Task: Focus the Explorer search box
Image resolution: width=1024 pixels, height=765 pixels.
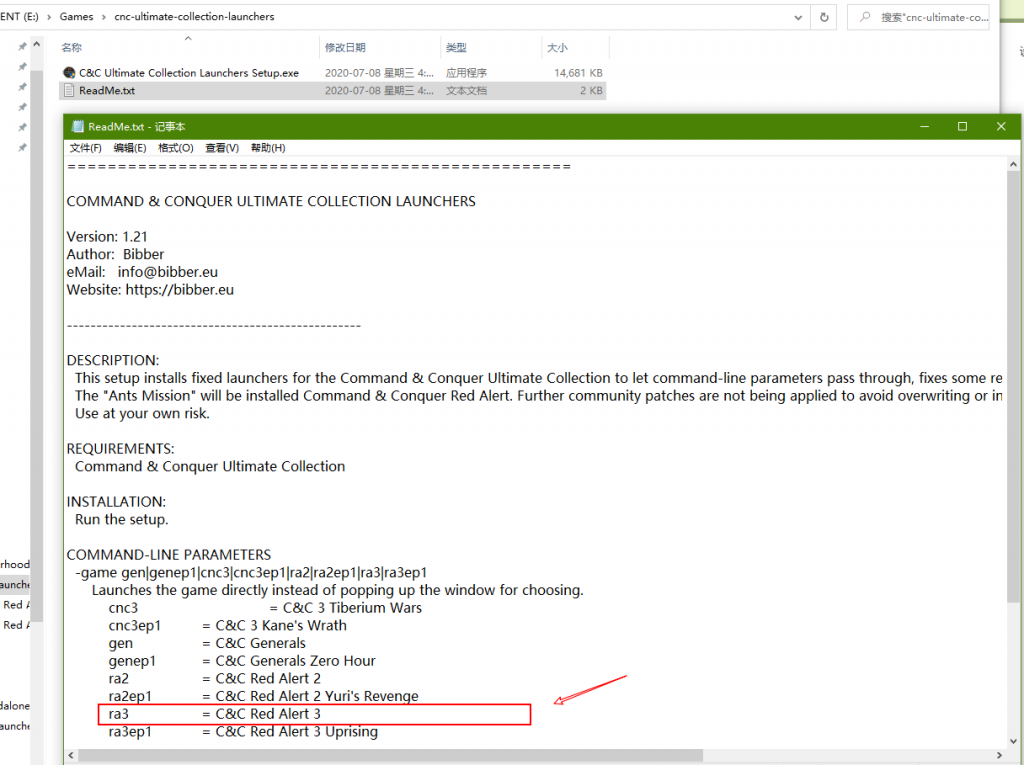Action: [x=918, y=17]
